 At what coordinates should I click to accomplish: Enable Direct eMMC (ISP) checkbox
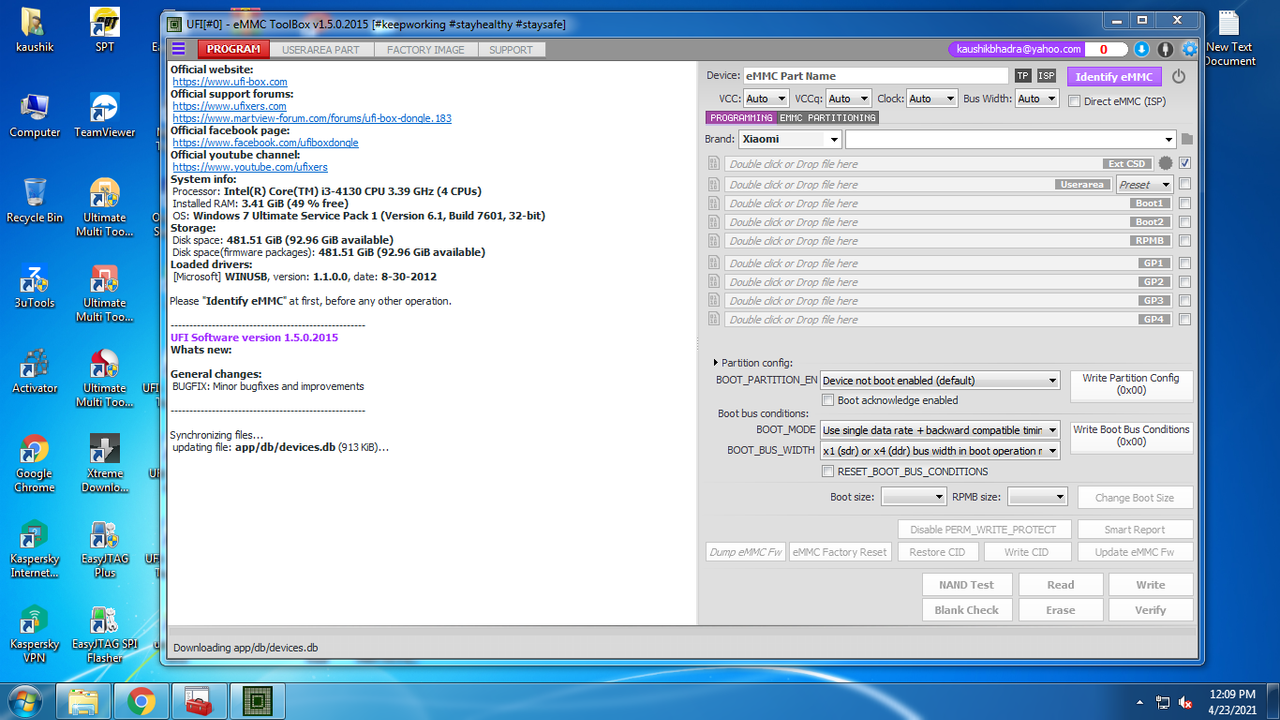pos(1074,101)
